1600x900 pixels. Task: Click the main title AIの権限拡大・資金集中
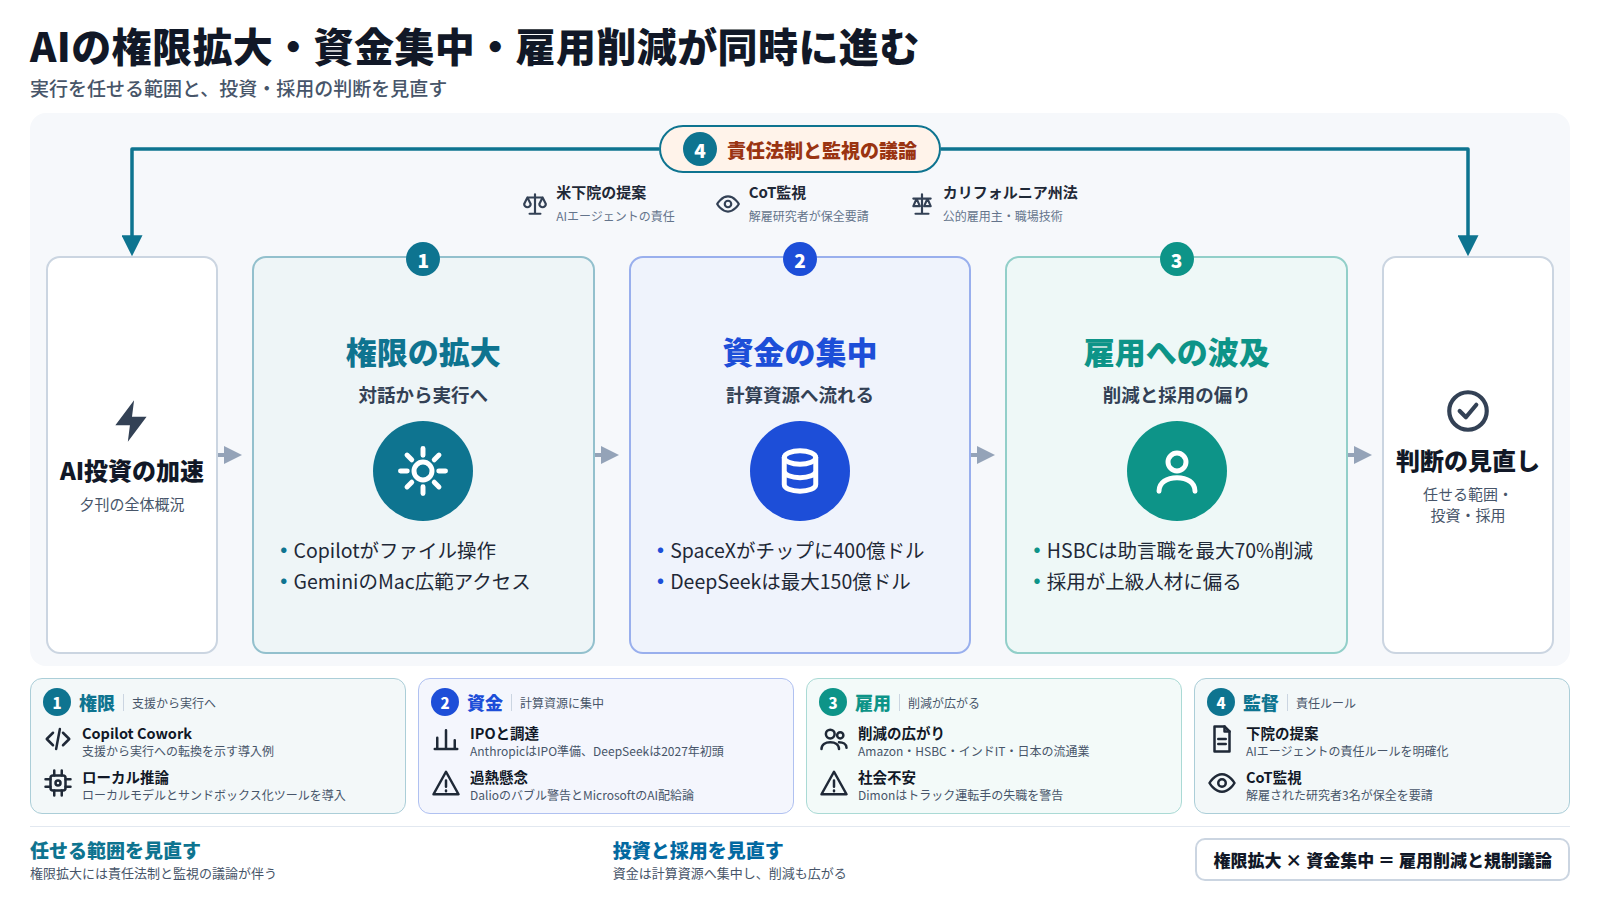pyautogui.click(x=474, y=47)
